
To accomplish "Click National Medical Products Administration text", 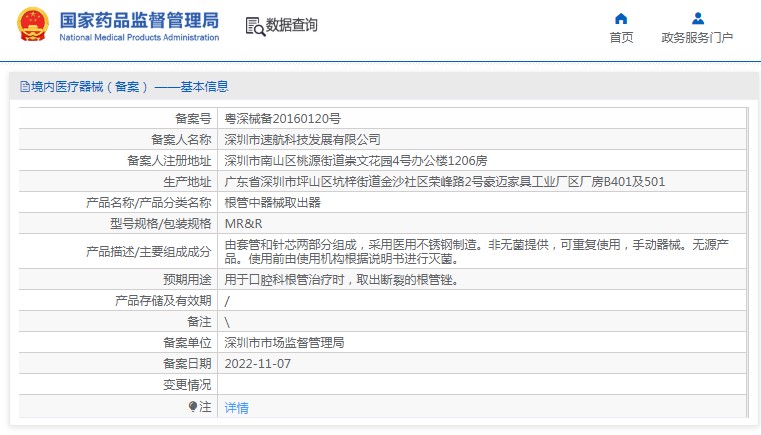I will click(x=139, y=37).
